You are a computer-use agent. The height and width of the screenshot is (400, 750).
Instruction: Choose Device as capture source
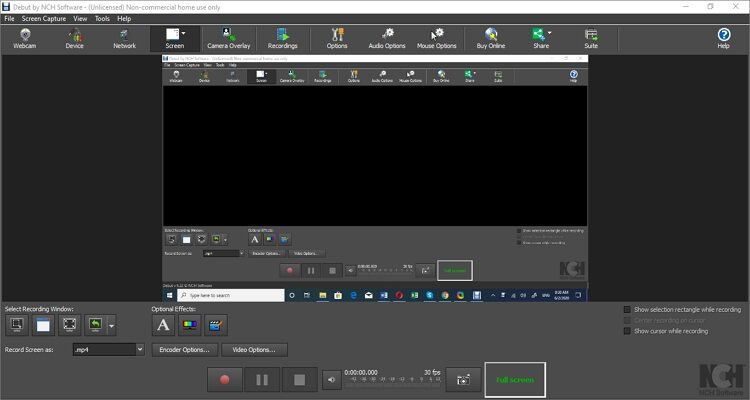tap(75, 39)
